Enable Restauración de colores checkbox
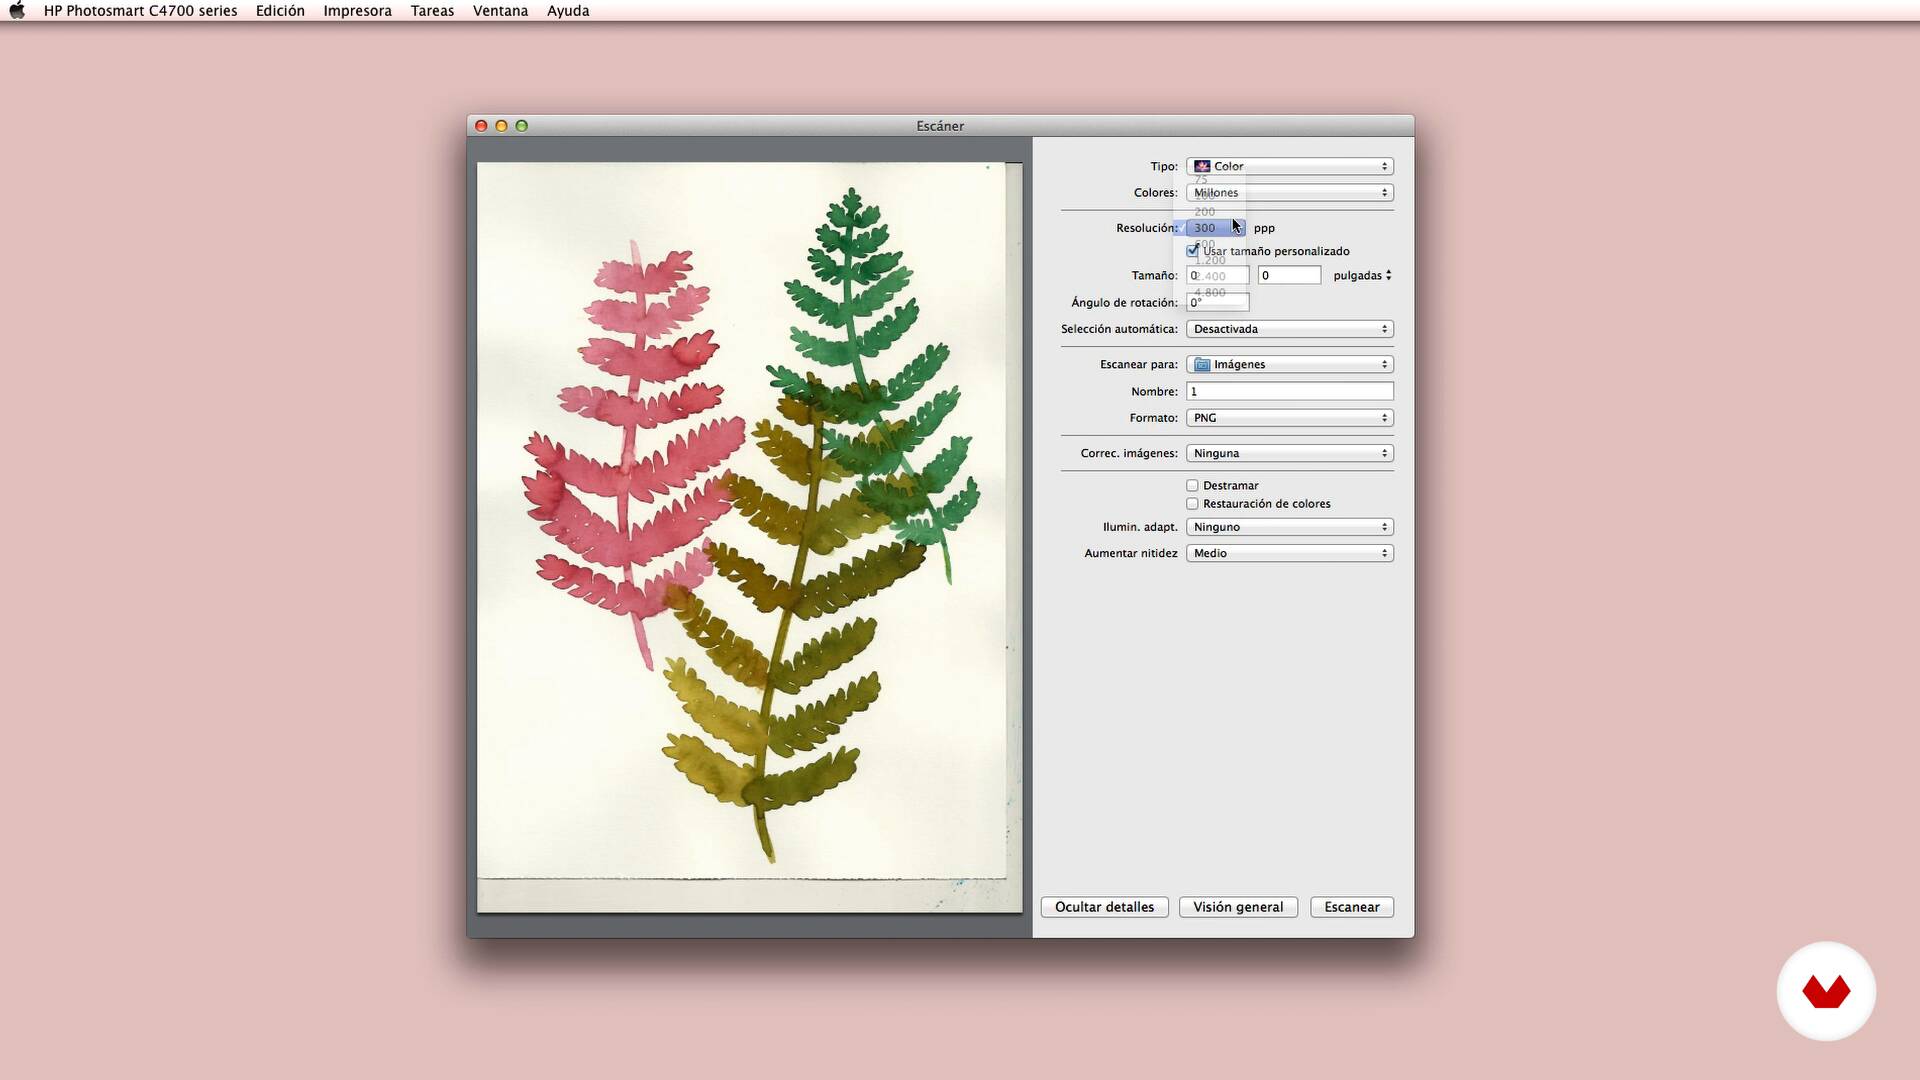The width and height of the screenshot is (1920, 1080). pos(1192,504)
